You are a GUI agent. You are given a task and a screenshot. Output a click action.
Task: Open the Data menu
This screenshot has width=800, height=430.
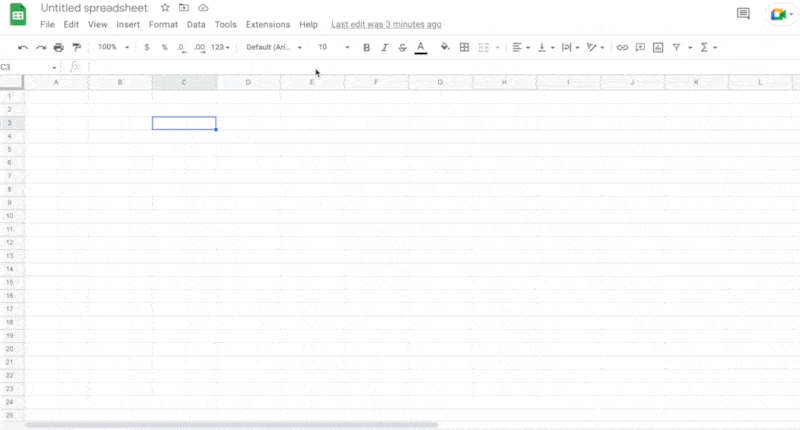click(196, 24)
